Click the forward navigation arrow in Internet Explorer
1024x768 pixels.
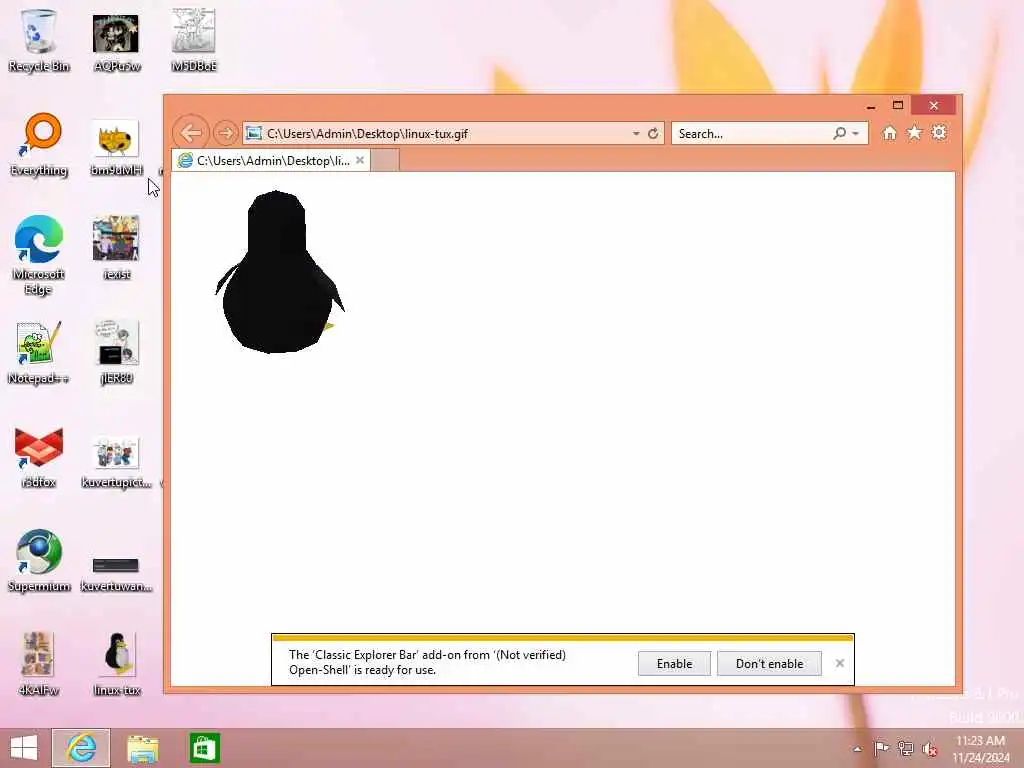[x=226, y=133]
